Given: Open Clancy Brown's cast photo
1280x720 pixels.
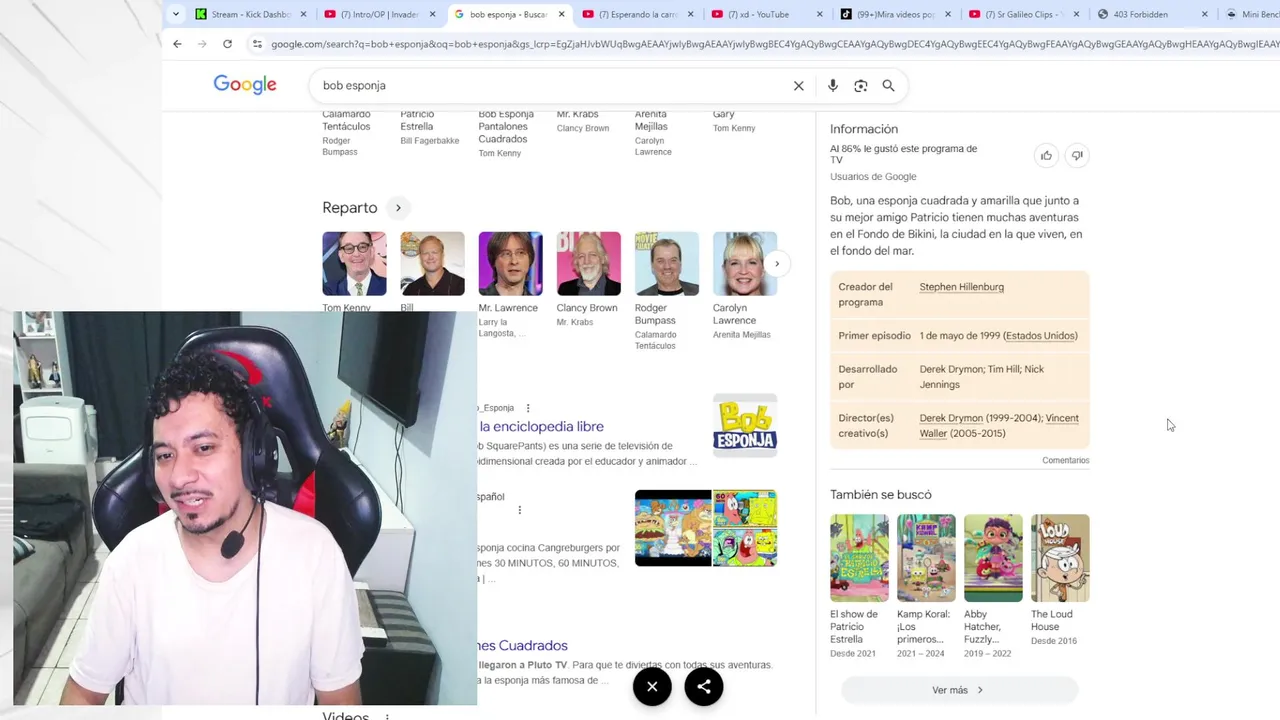Looking at the screenshot, I should click(x=588, y=264).
